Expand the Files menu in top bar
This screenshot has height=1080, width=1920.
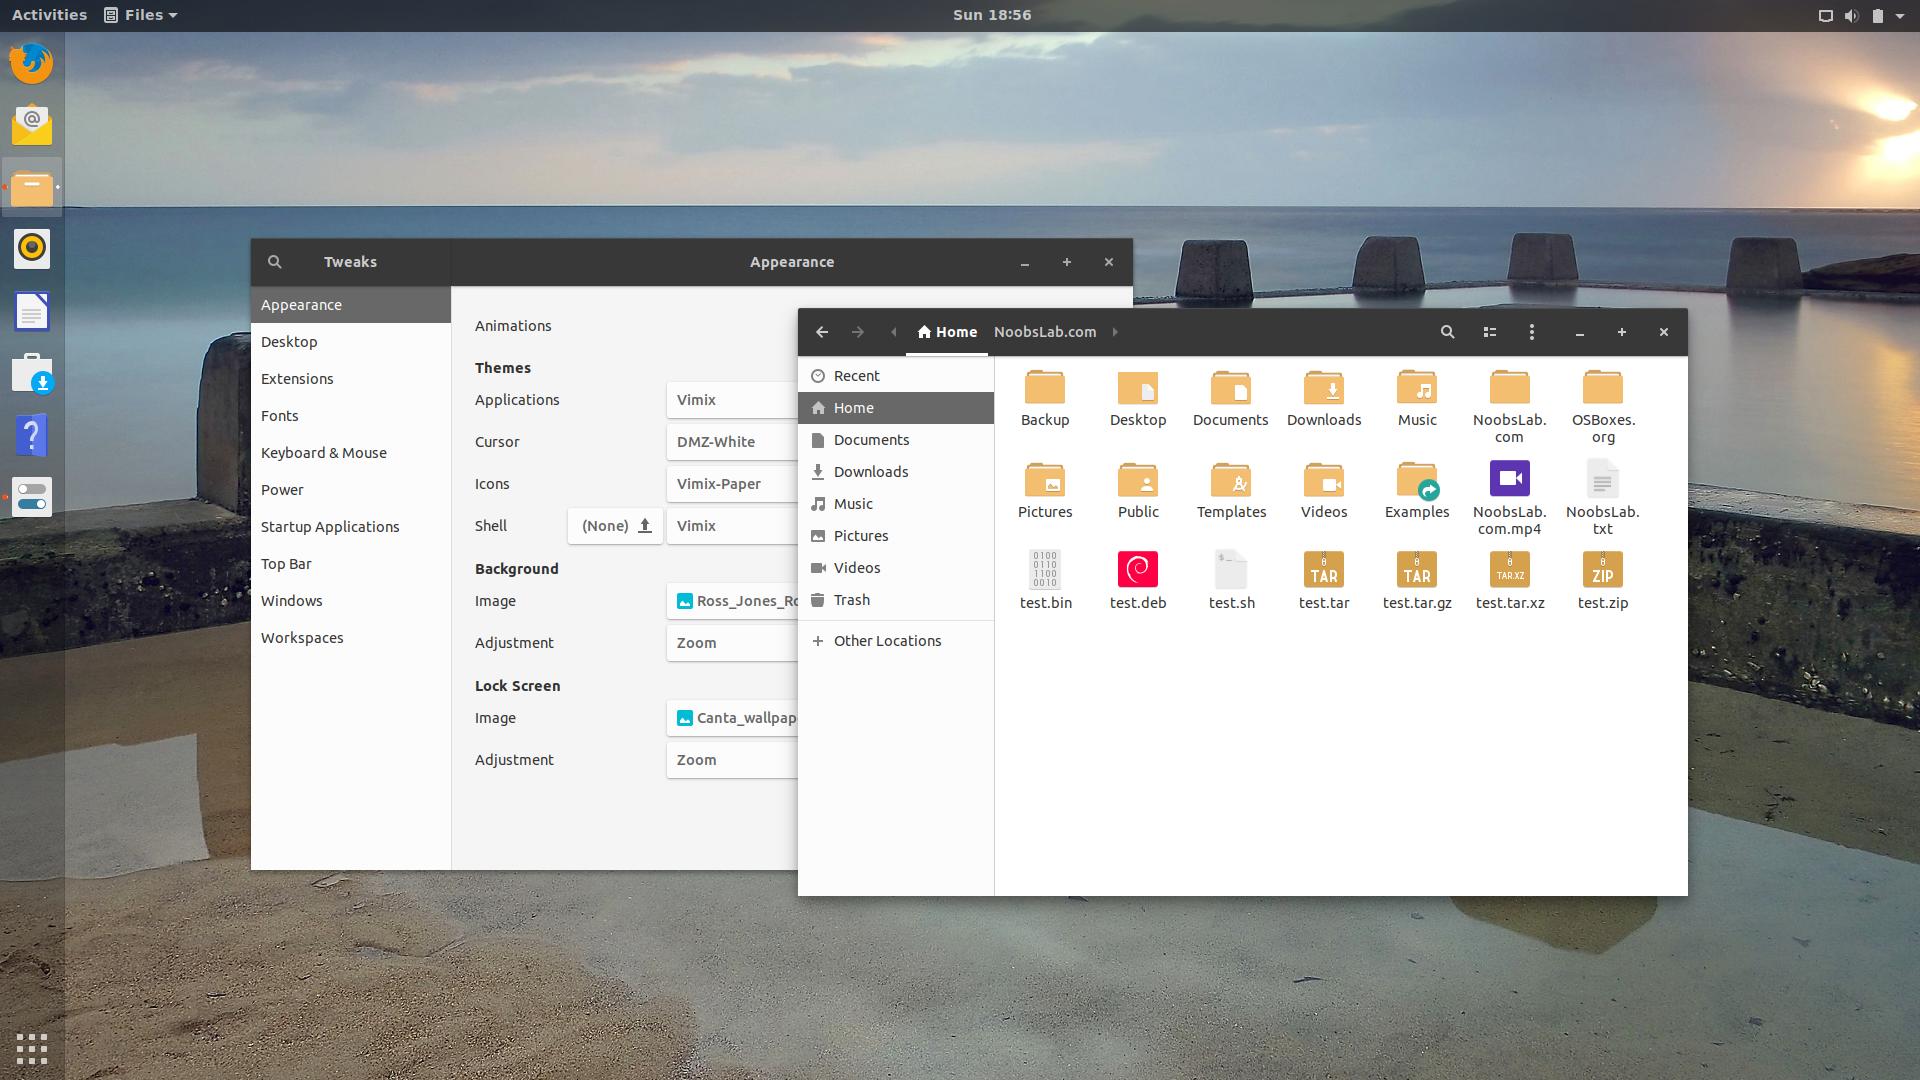[141, 14]
